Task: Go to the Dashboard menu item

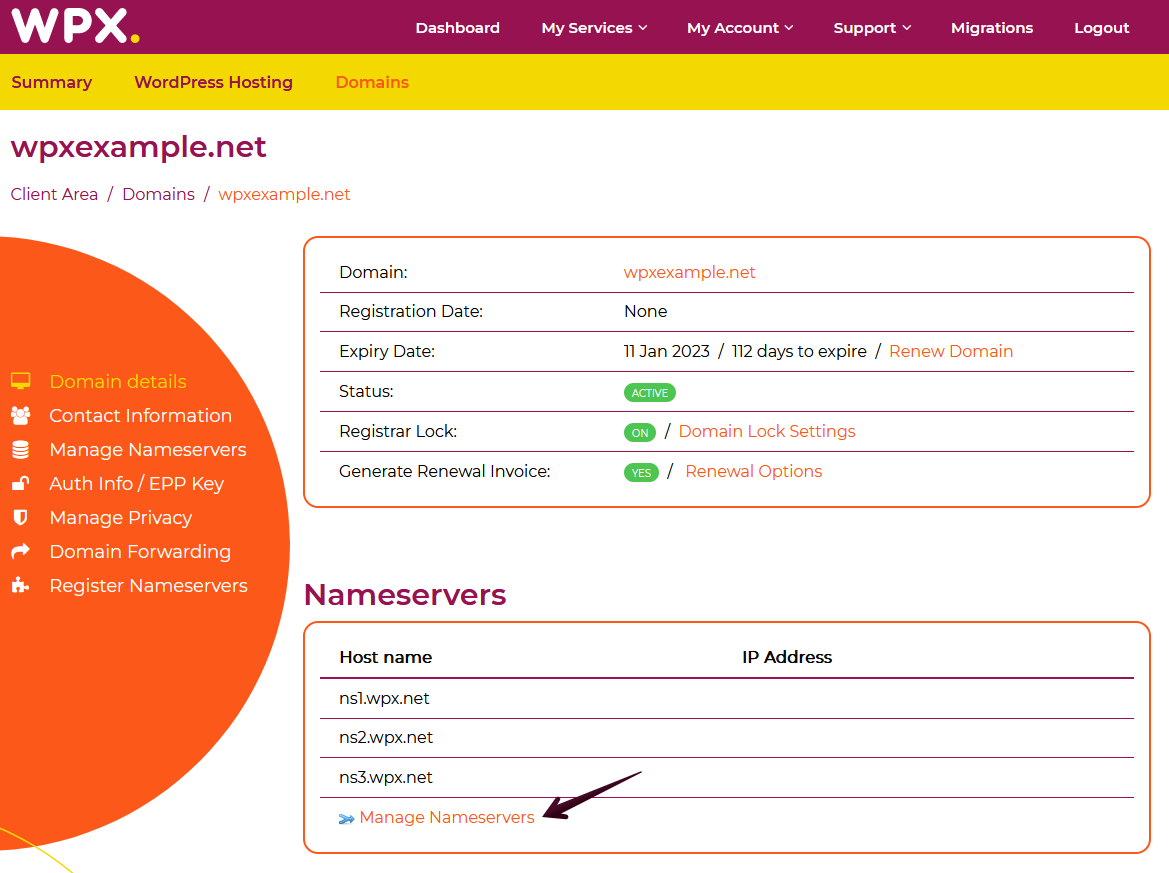Action: pos(457,28)
